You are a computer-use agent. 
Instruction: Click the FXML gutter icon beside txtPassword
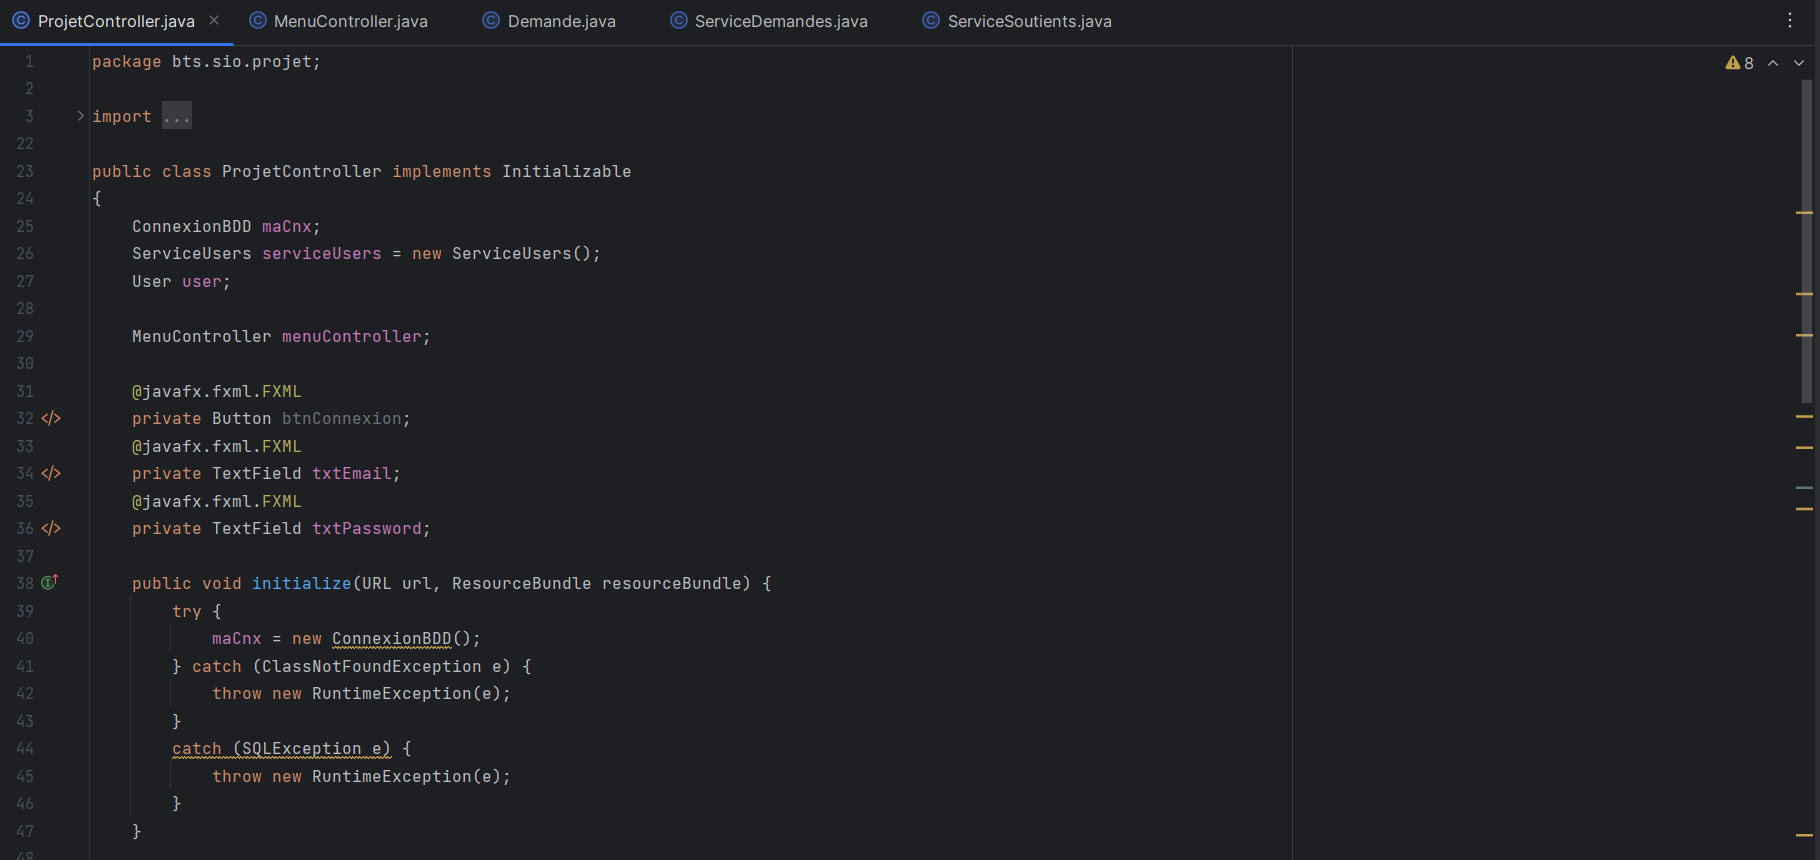click(51, 528)
